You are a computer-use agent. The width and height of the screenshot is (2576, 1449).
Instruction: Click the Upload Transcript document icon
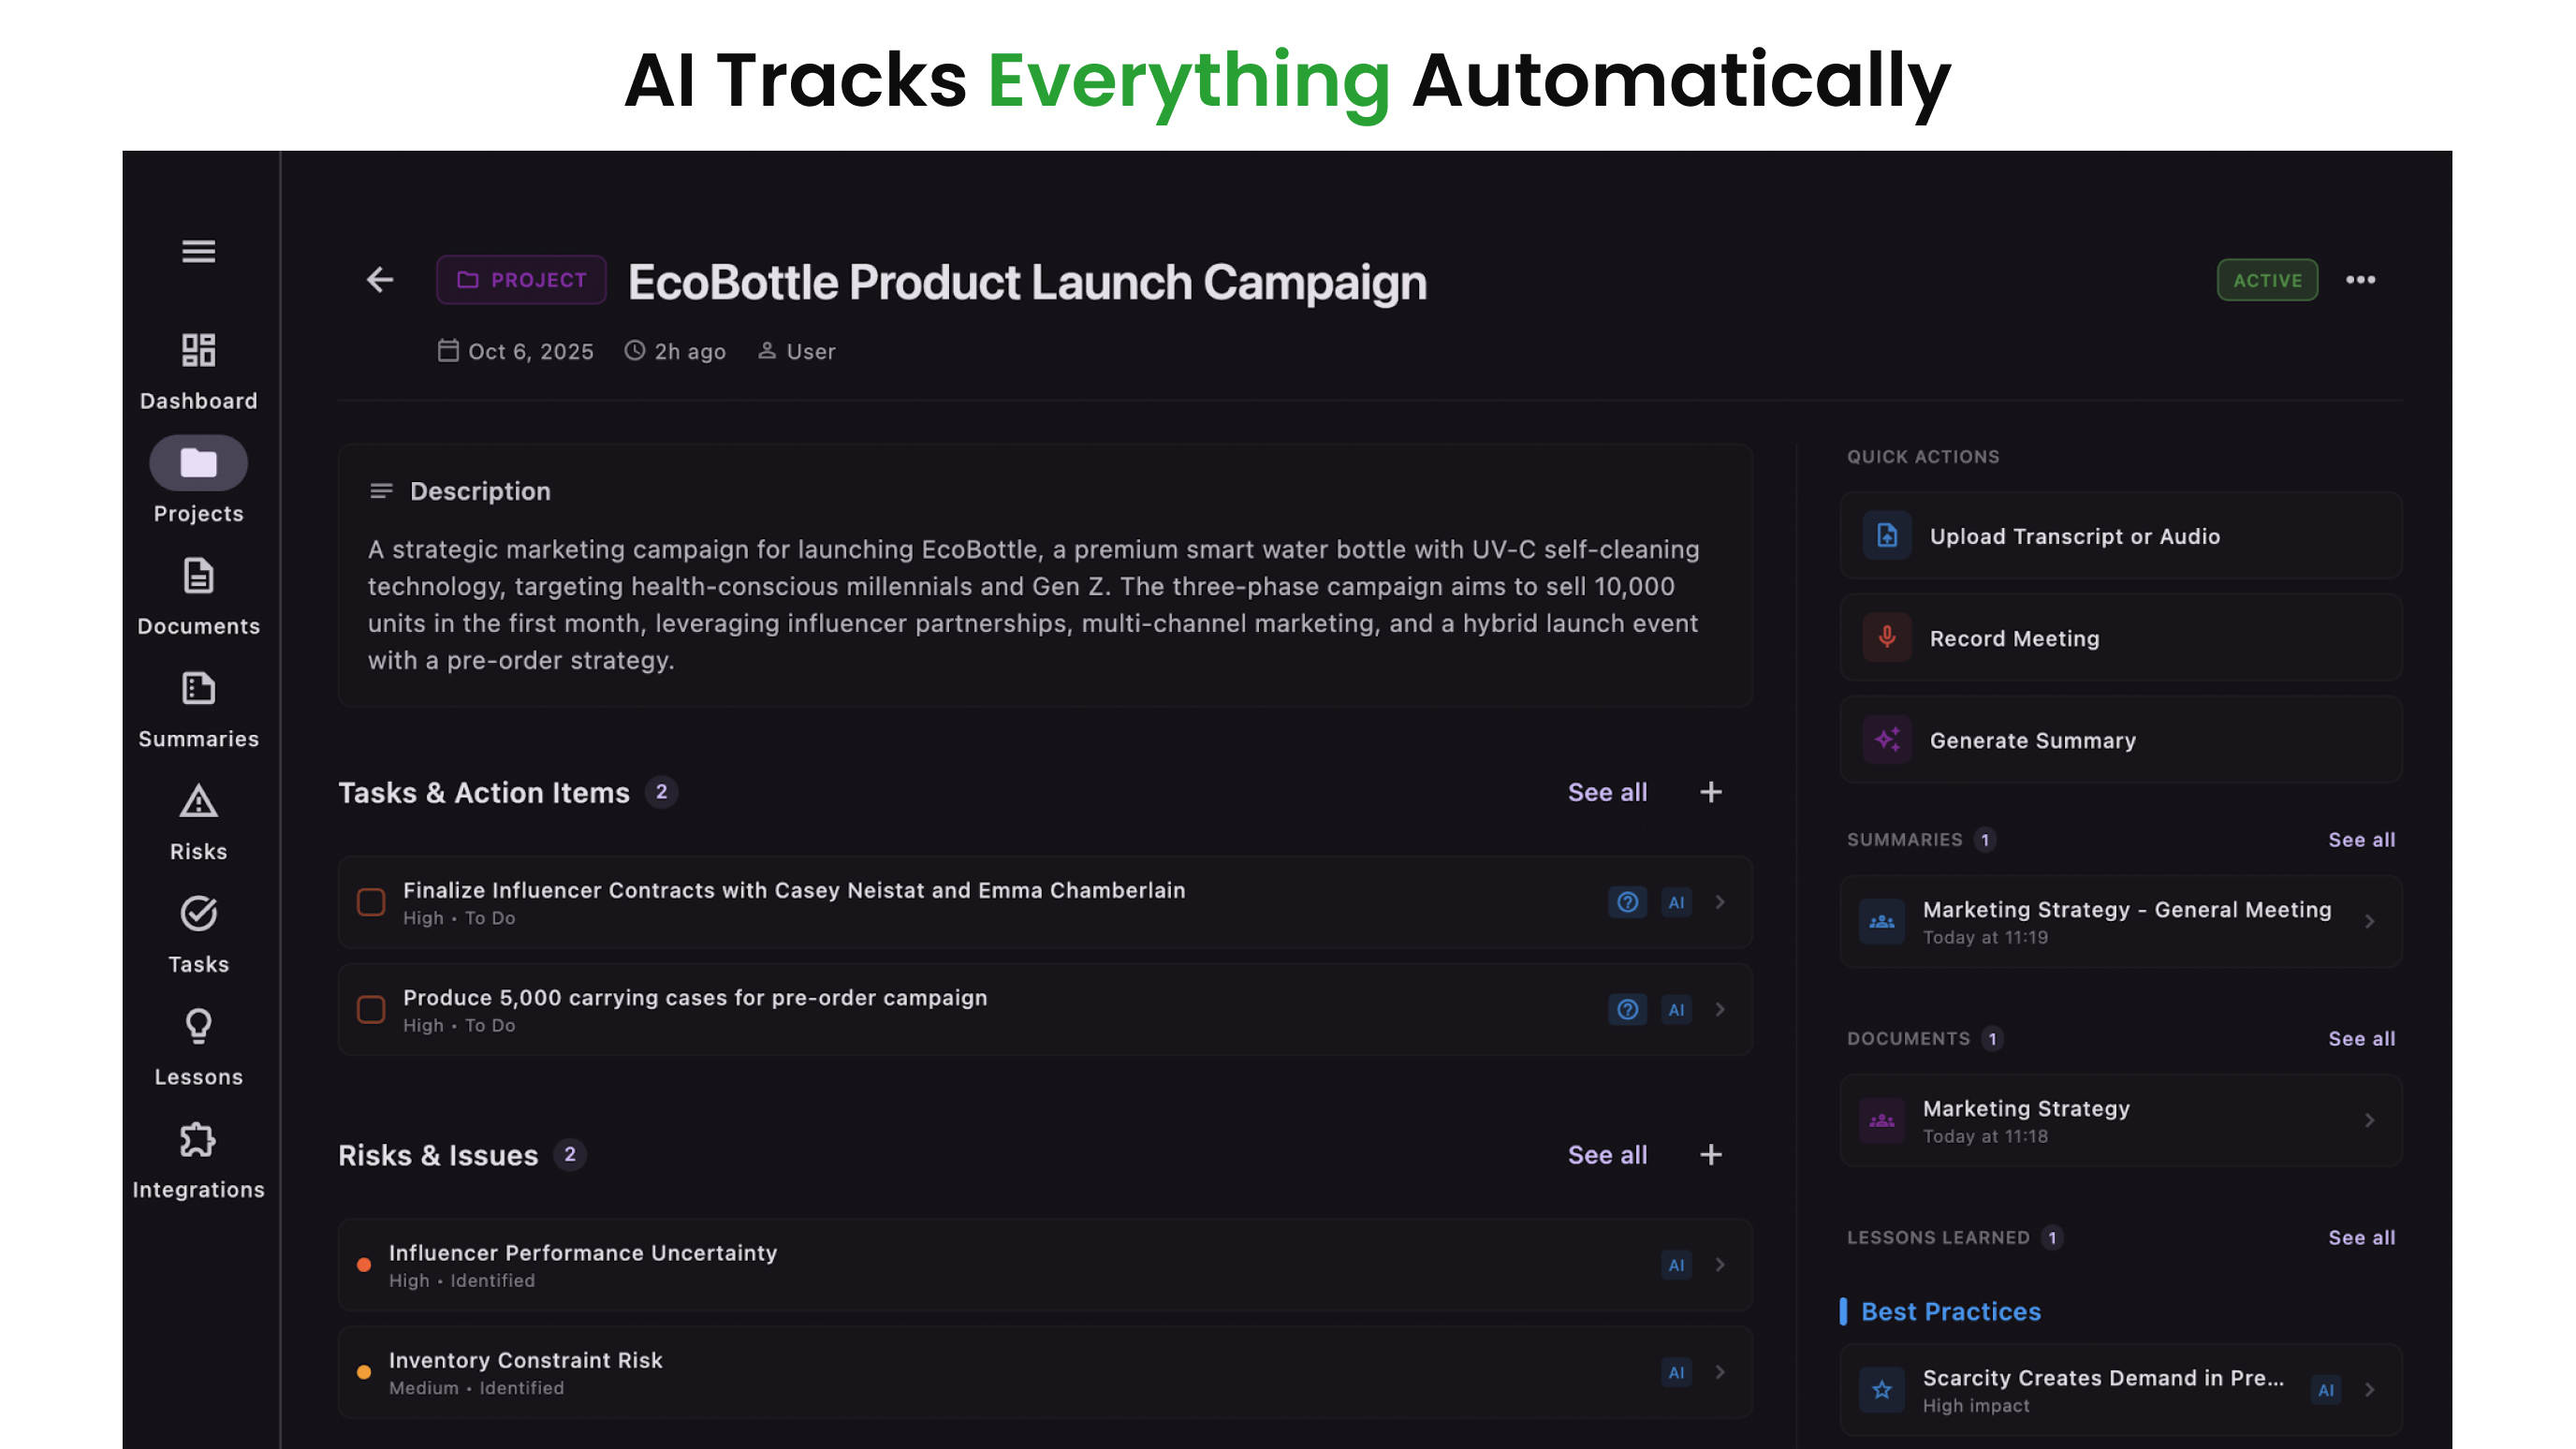1886,536
